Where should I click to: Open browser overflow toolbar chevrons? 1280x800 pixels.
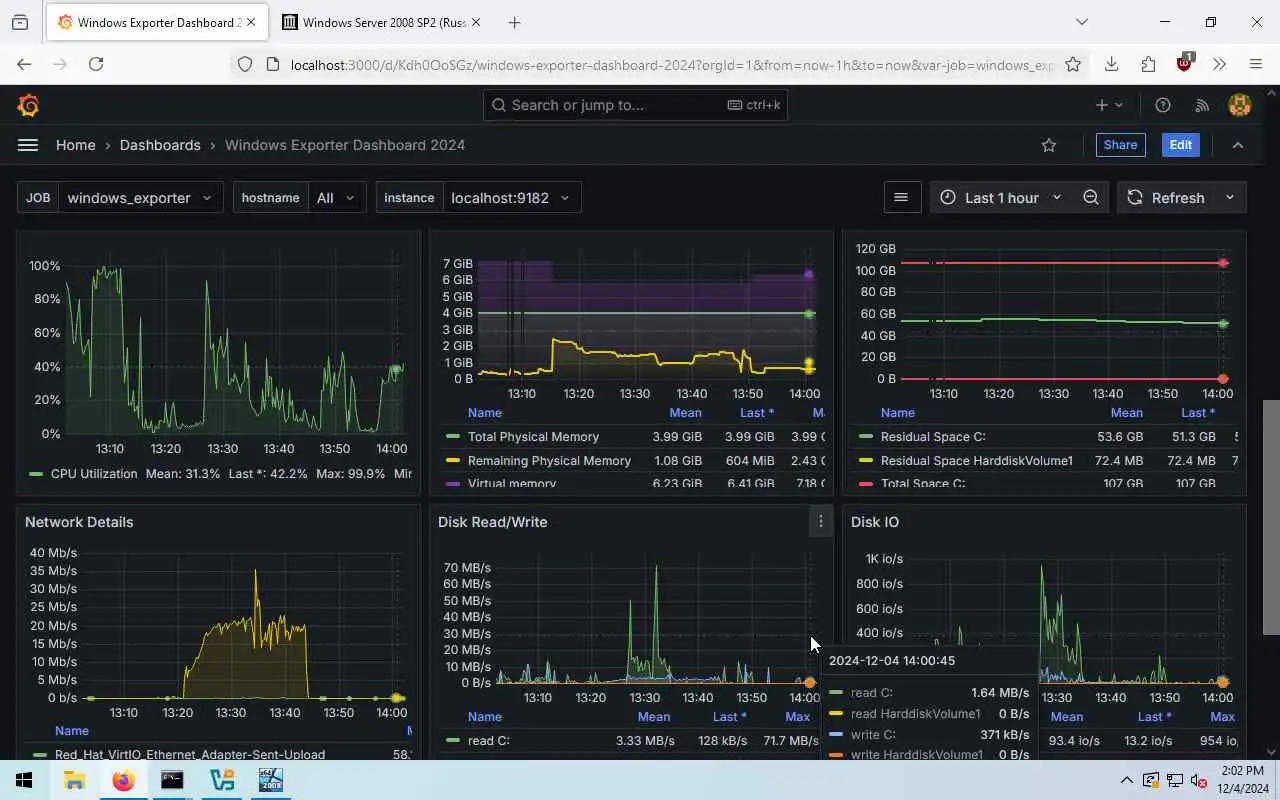click(1220, 64)
